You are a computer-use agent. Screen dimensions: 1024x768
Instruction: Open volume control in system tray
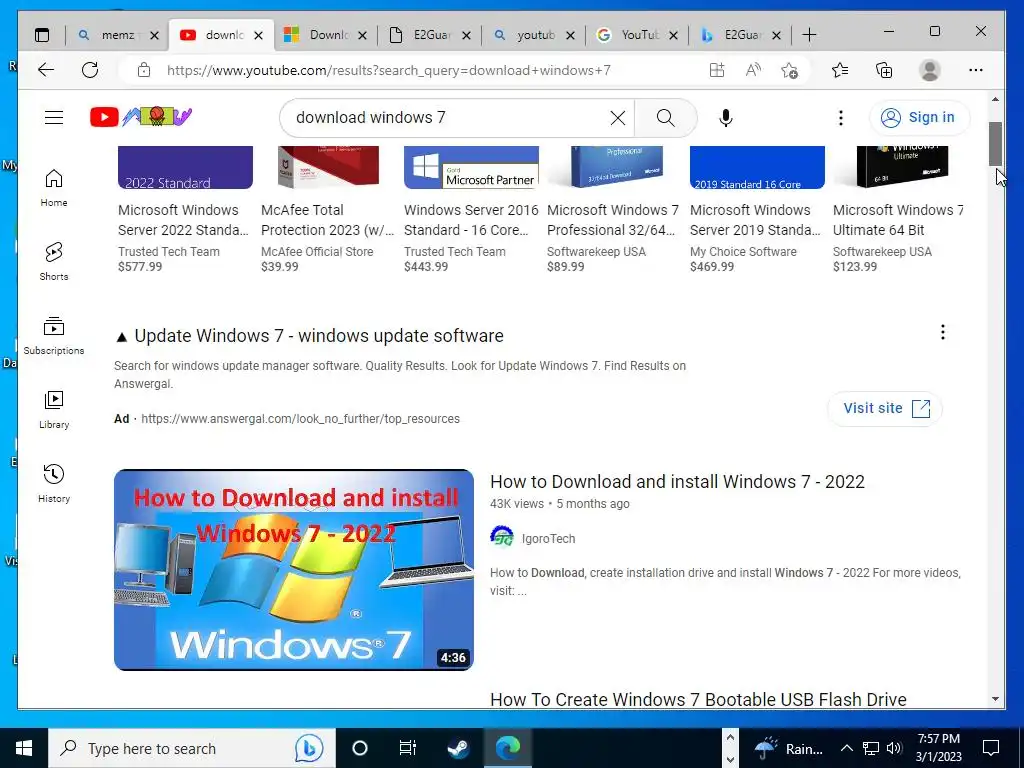895,748
